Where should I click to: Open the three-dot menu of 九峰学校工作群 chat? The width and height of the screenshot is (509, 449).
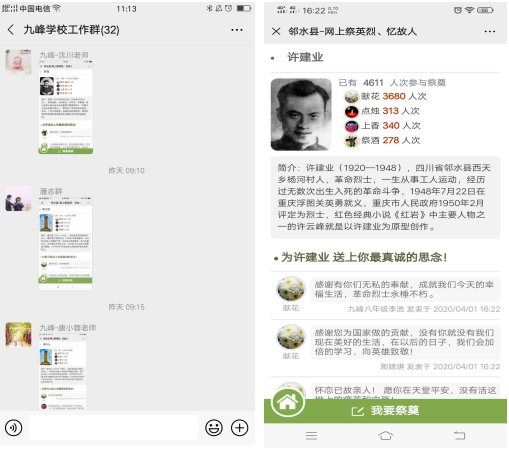[x=237, y=30]
